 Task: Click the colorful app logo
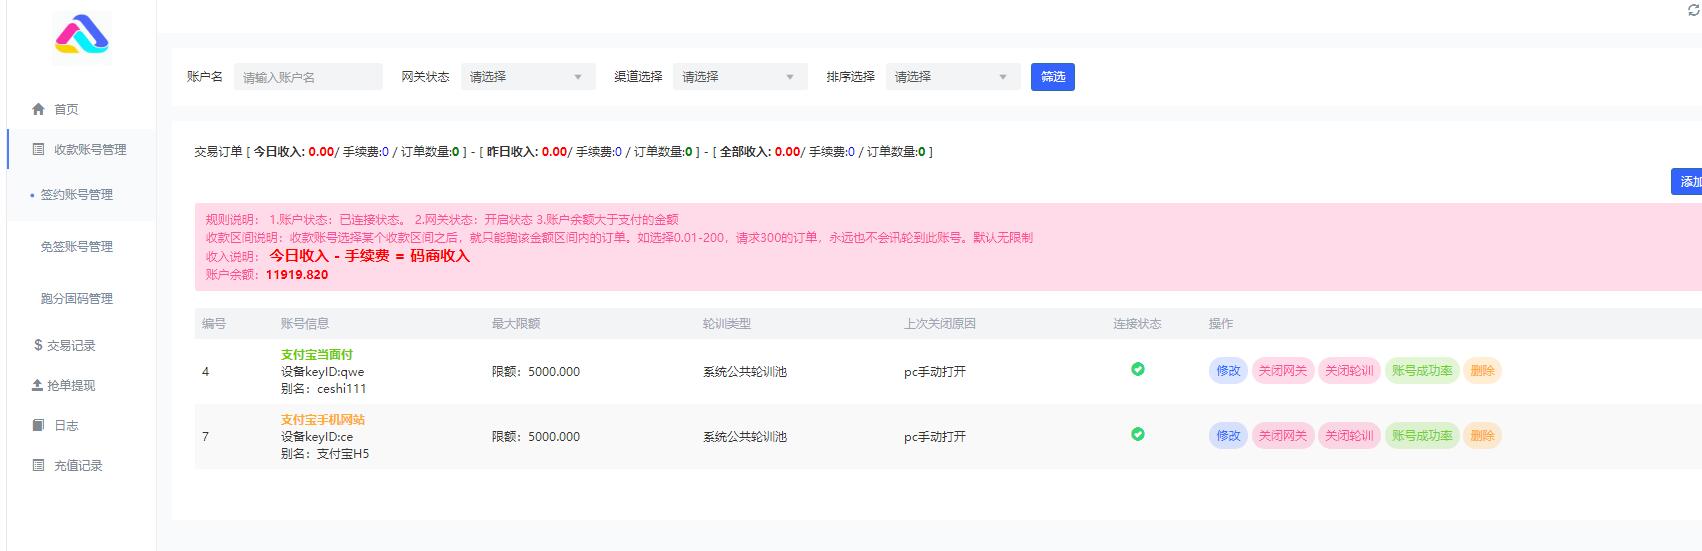coord(81,37)
